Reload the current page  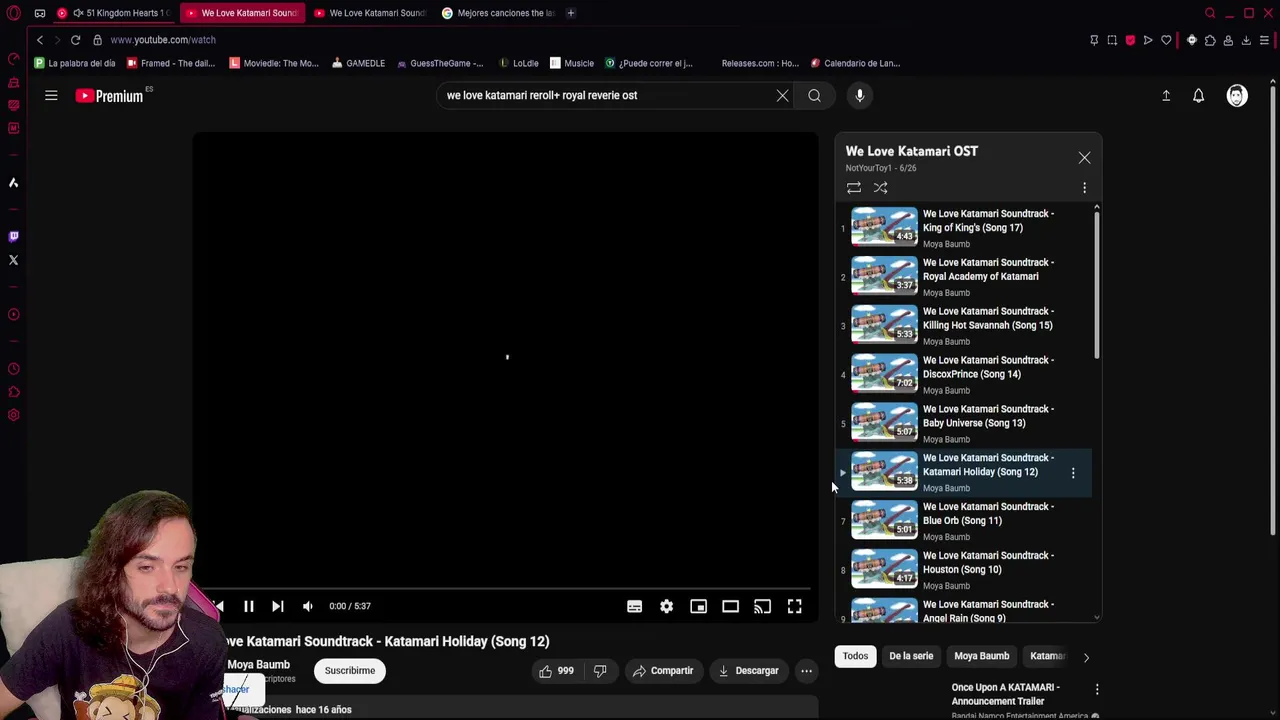tap(75, 40)
